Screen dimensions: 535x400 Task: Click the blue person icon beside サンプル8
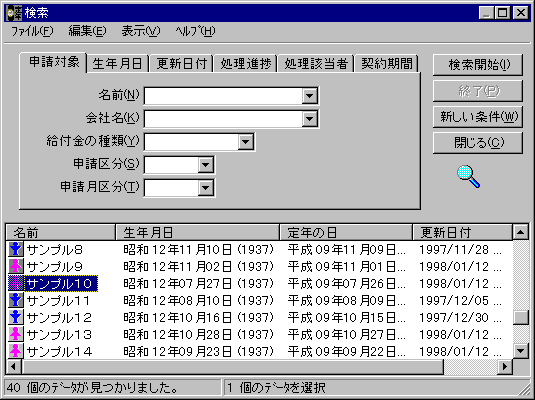point(15,249)
